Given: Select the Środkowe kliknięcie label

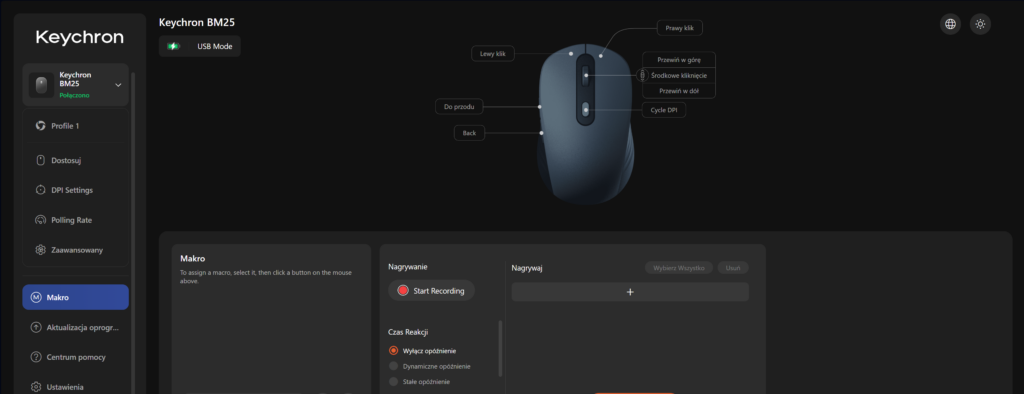Looking at the screenshot, I should pyautogui.click(x=679, y=75).
